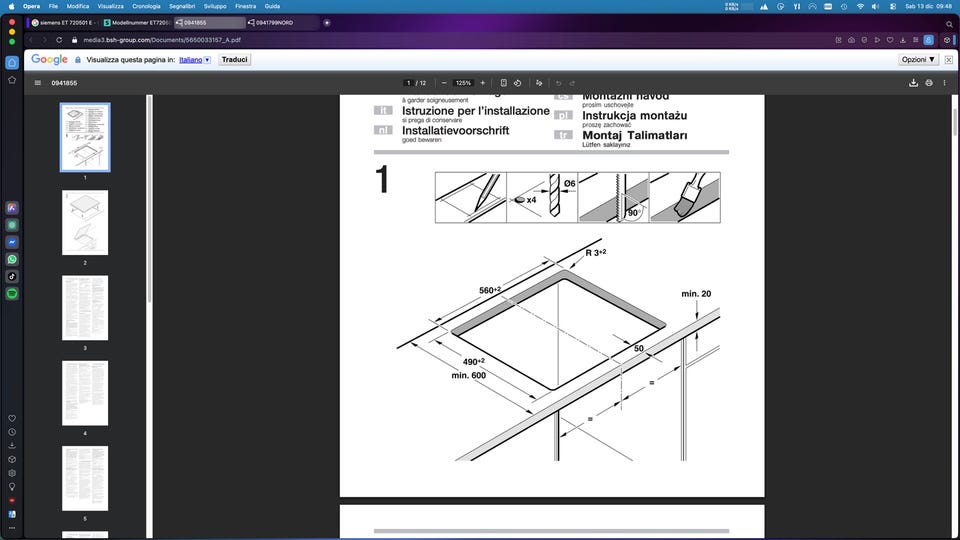
Task: Dismiss the Google translate bar
Action: [948, 59]
